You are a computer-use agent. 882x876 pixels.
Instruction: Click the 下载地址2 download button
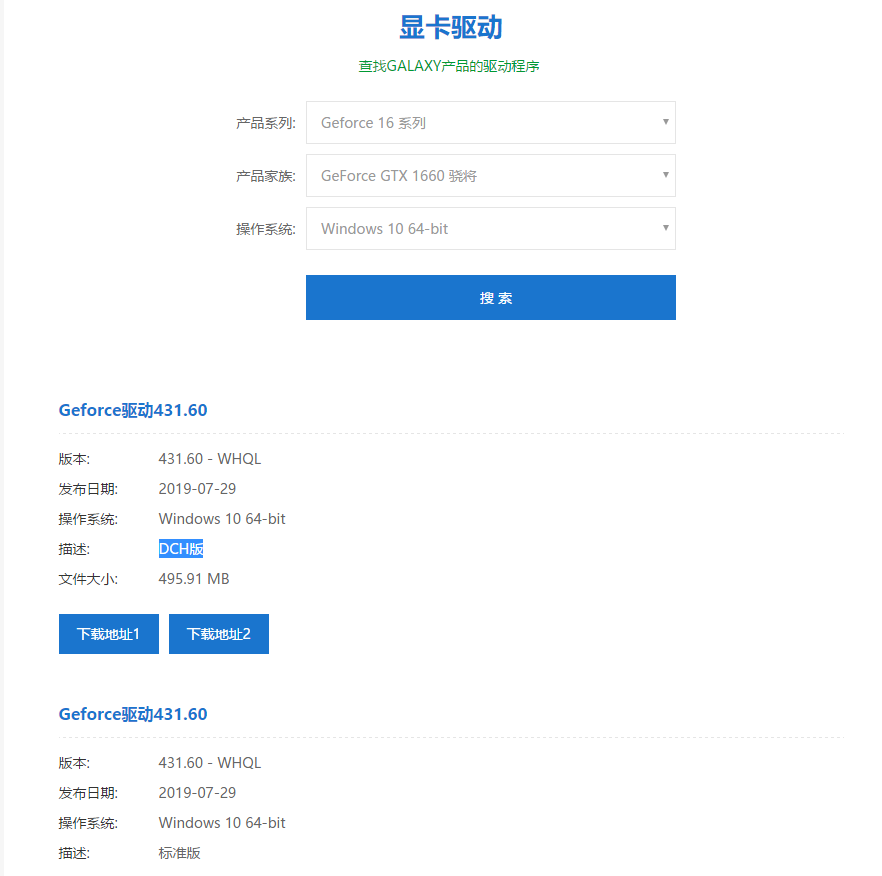(218, 633)
